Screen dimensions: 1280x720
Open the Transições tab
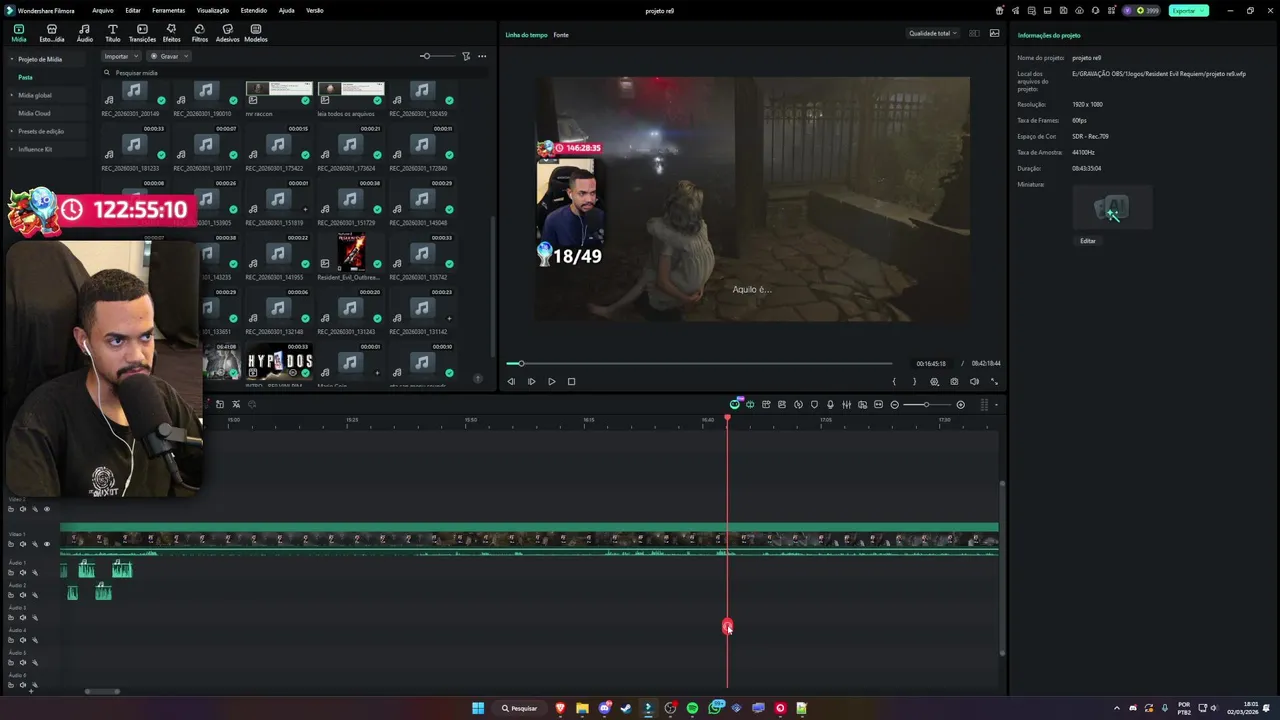click(142, 33)
